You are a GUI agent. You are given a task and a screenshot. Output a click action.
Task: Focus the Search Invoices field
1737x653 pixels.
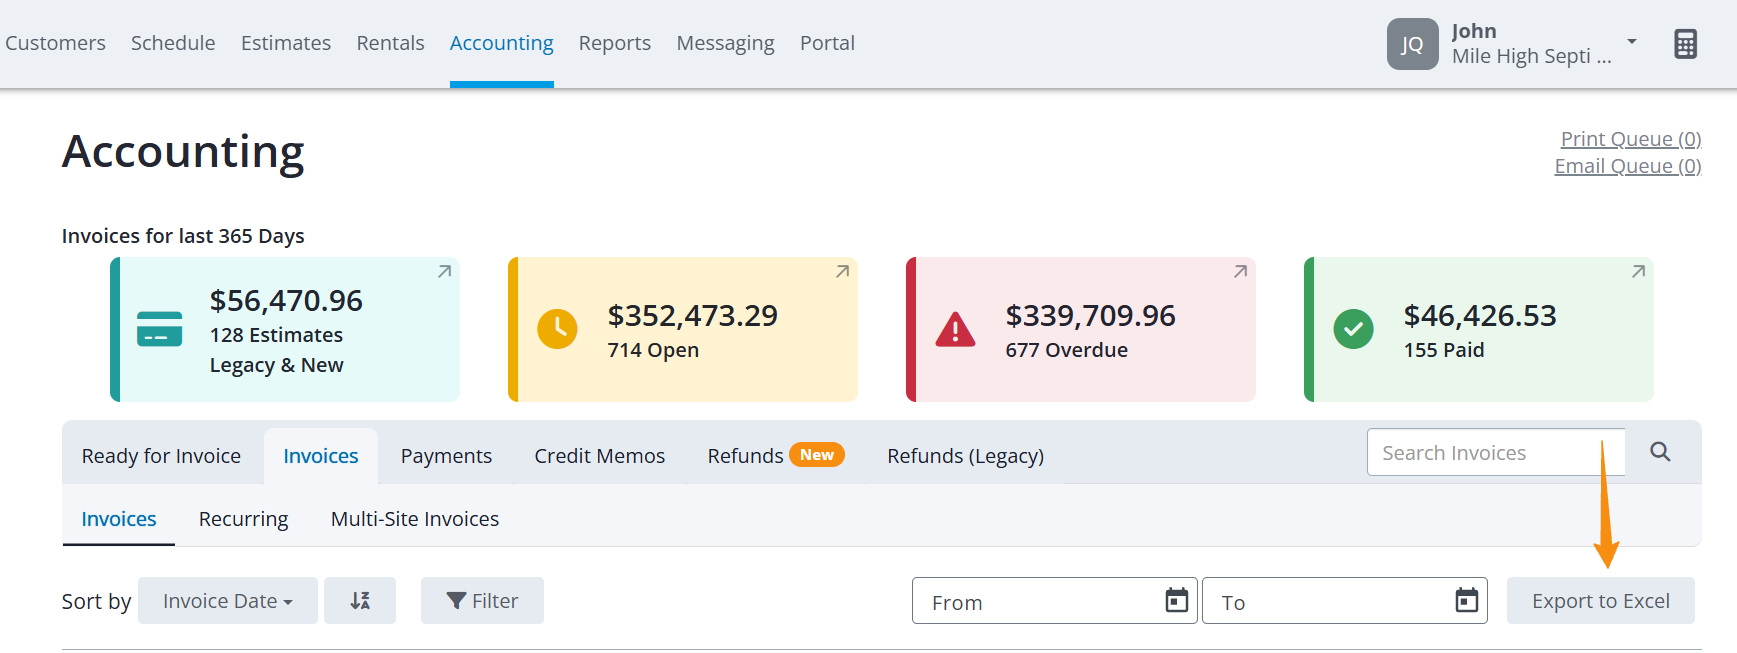pos(1495,452)
